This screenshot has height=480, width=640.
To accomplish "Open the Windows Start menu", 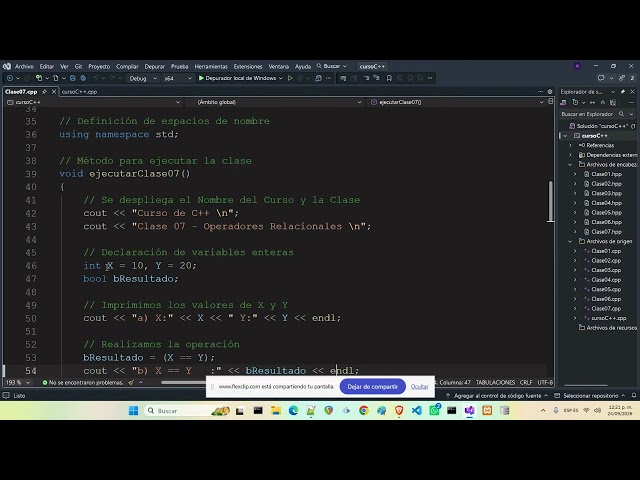I will pos(133,411).
